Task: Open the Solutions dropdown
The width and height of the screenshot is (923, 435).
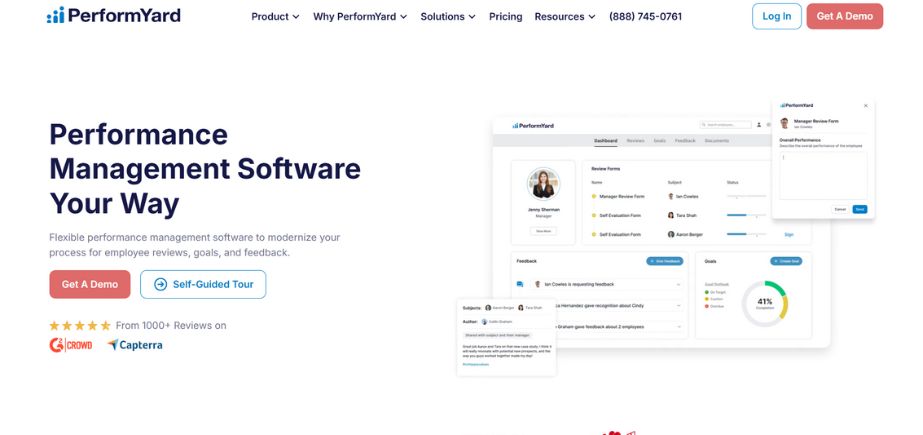Action: click(x=448, y=16)
